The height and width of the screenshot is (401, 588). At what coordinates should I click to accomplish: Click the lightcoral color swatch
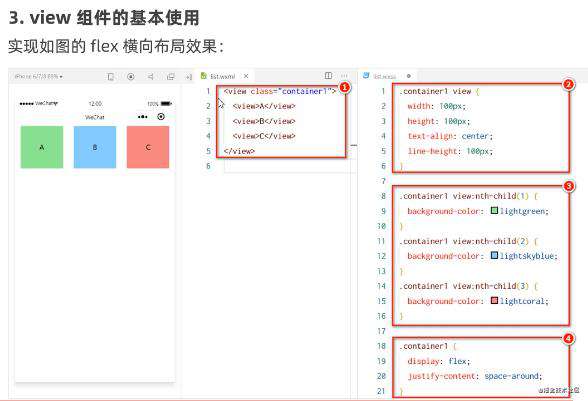coord(494,300)
